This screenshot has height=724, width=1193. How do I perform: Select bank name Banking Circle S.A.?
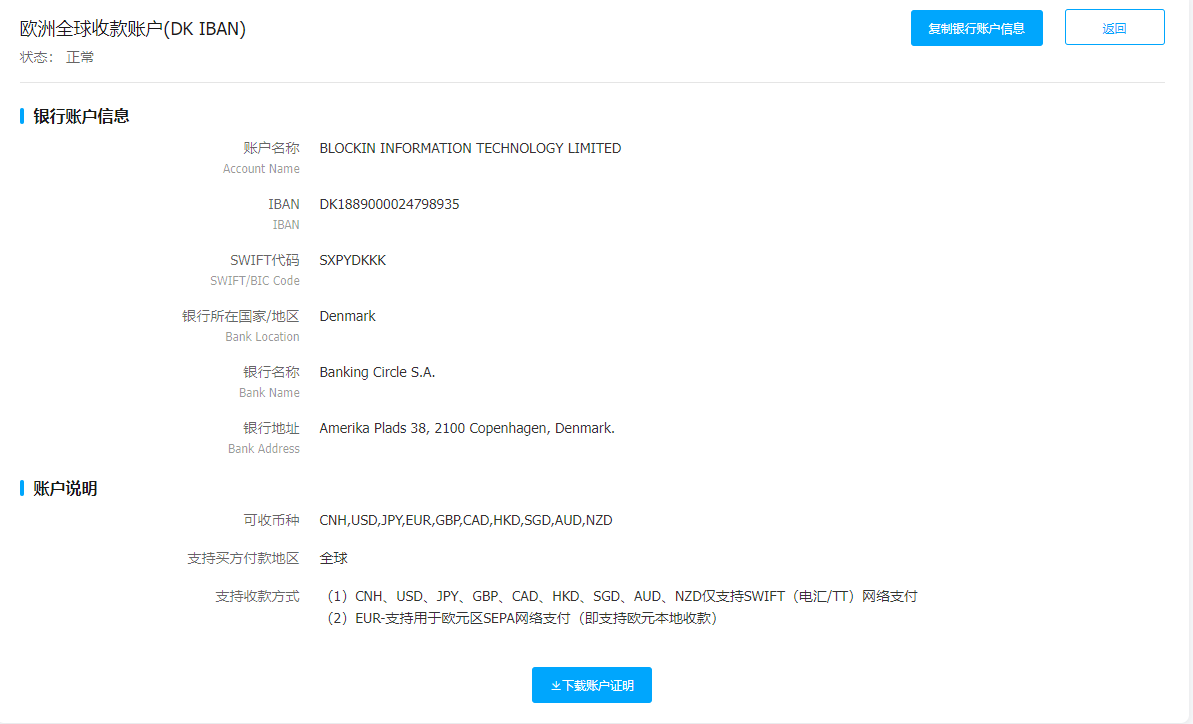coord(377,373)
